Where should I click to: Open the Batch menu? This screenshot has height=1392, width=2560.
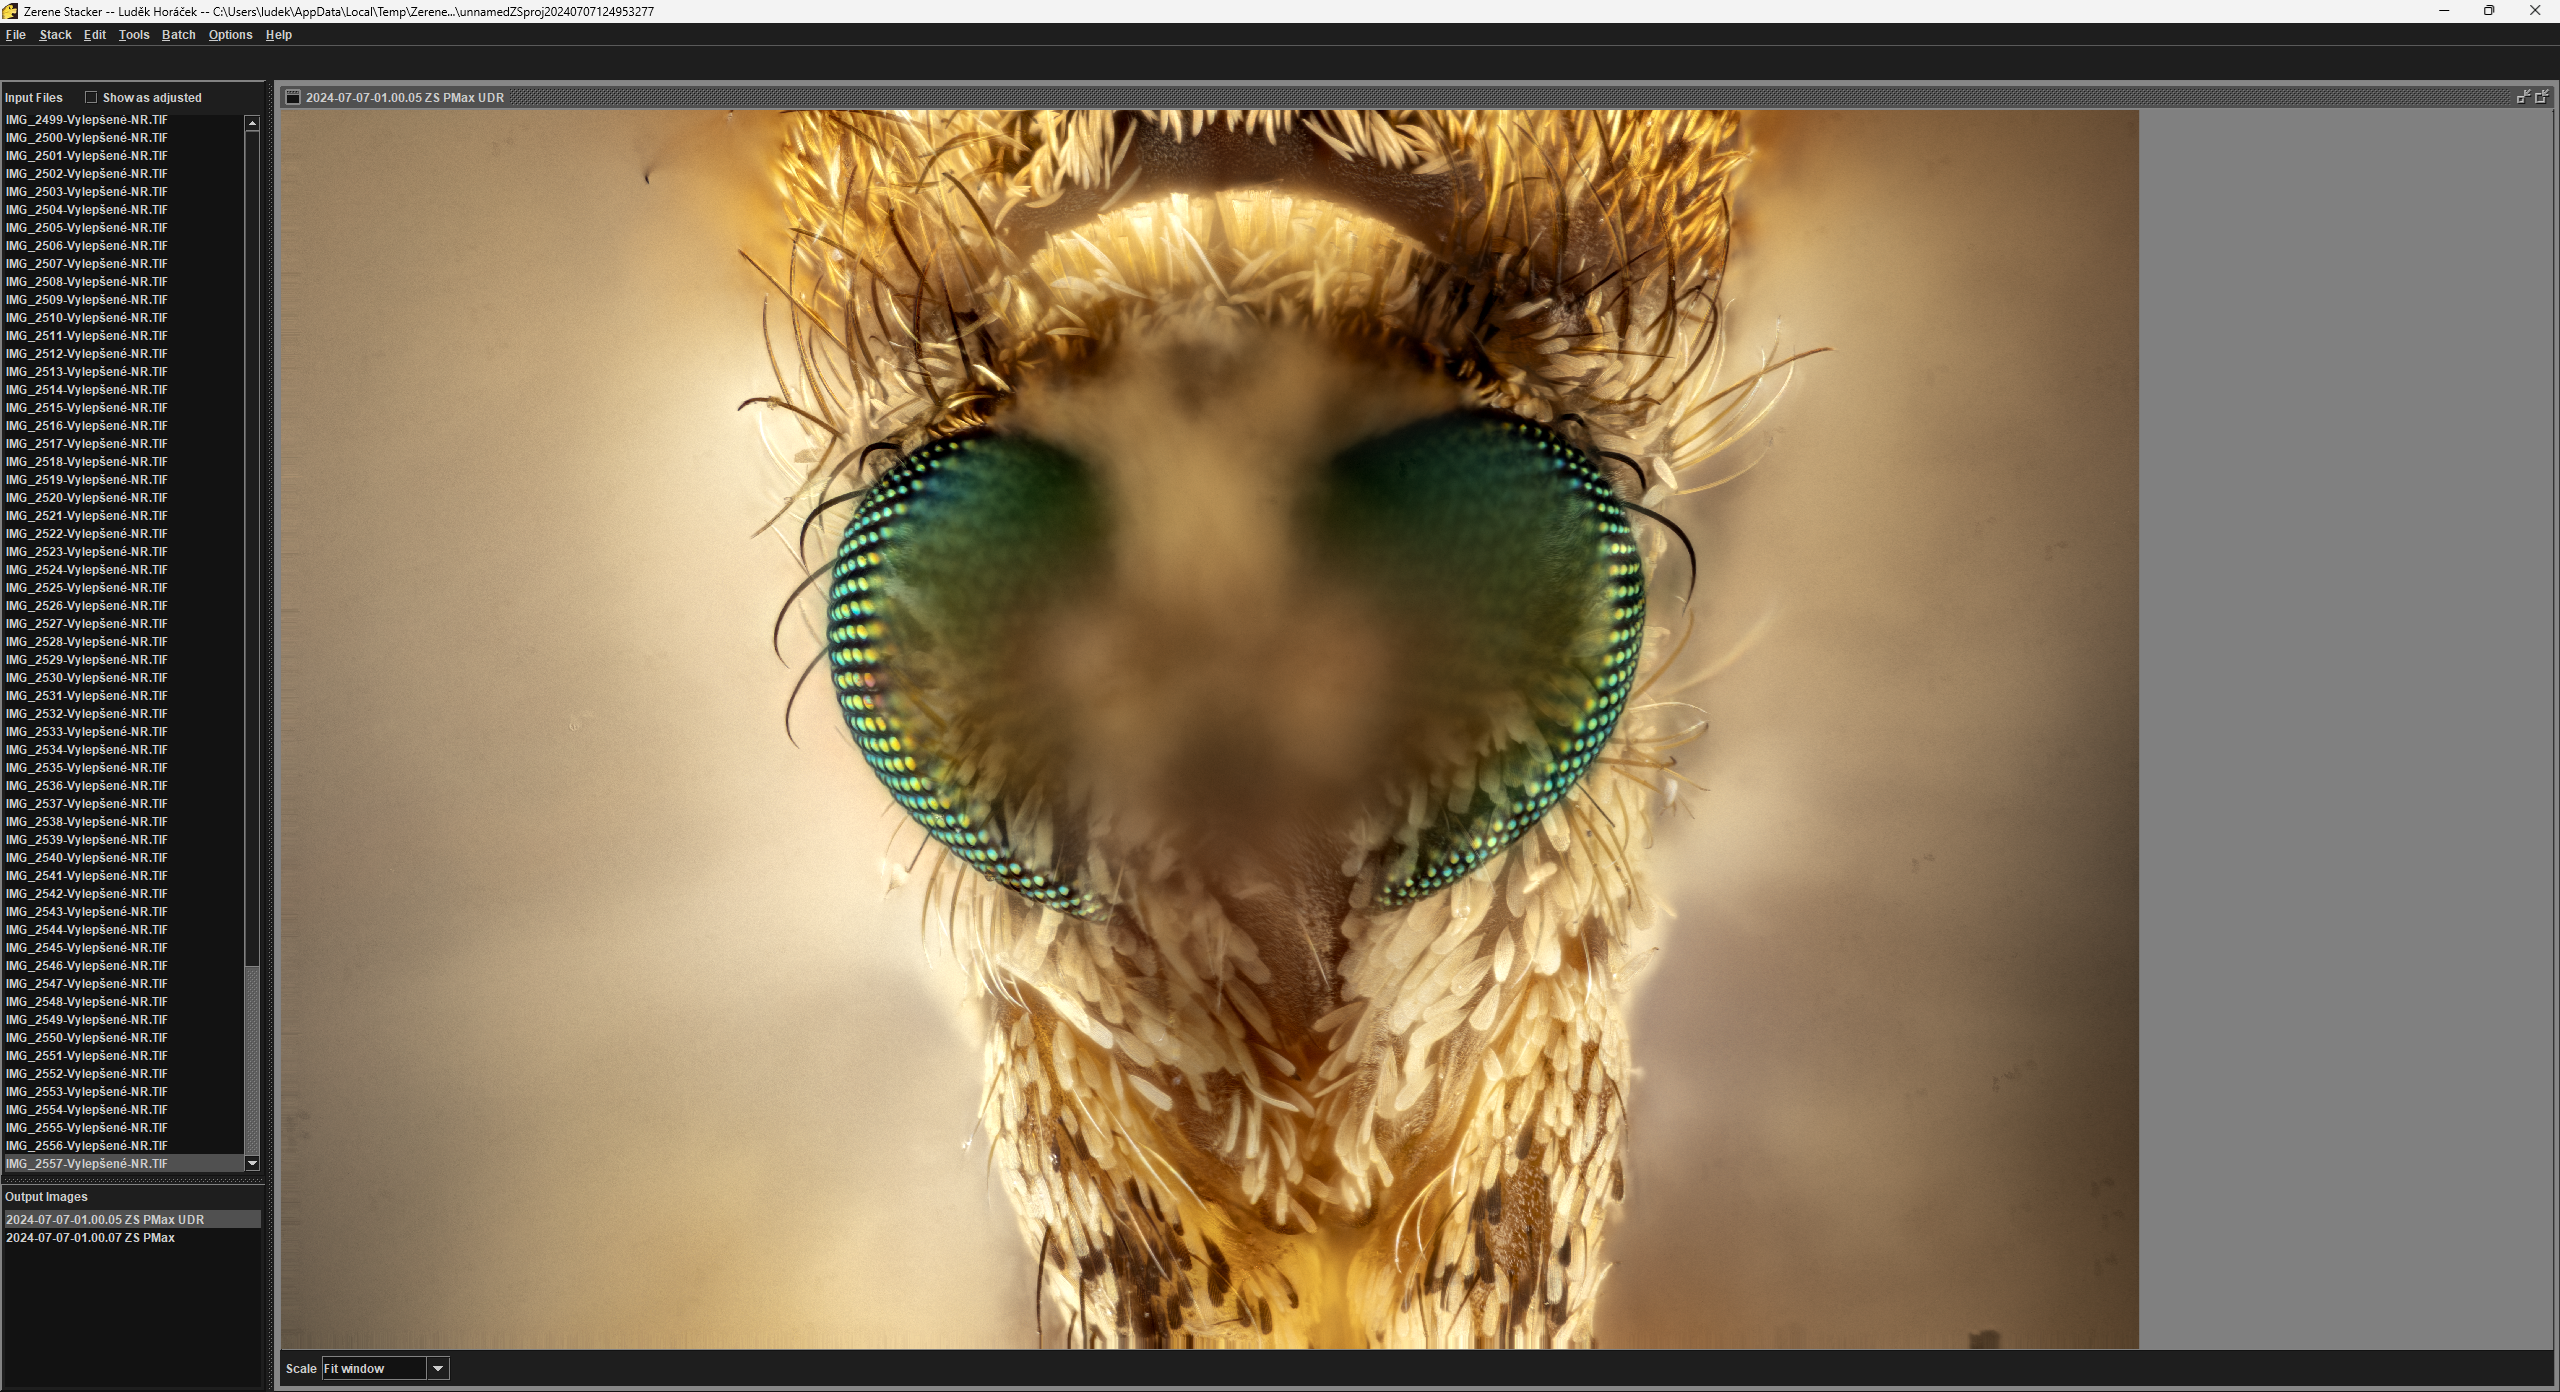[178, 34]
